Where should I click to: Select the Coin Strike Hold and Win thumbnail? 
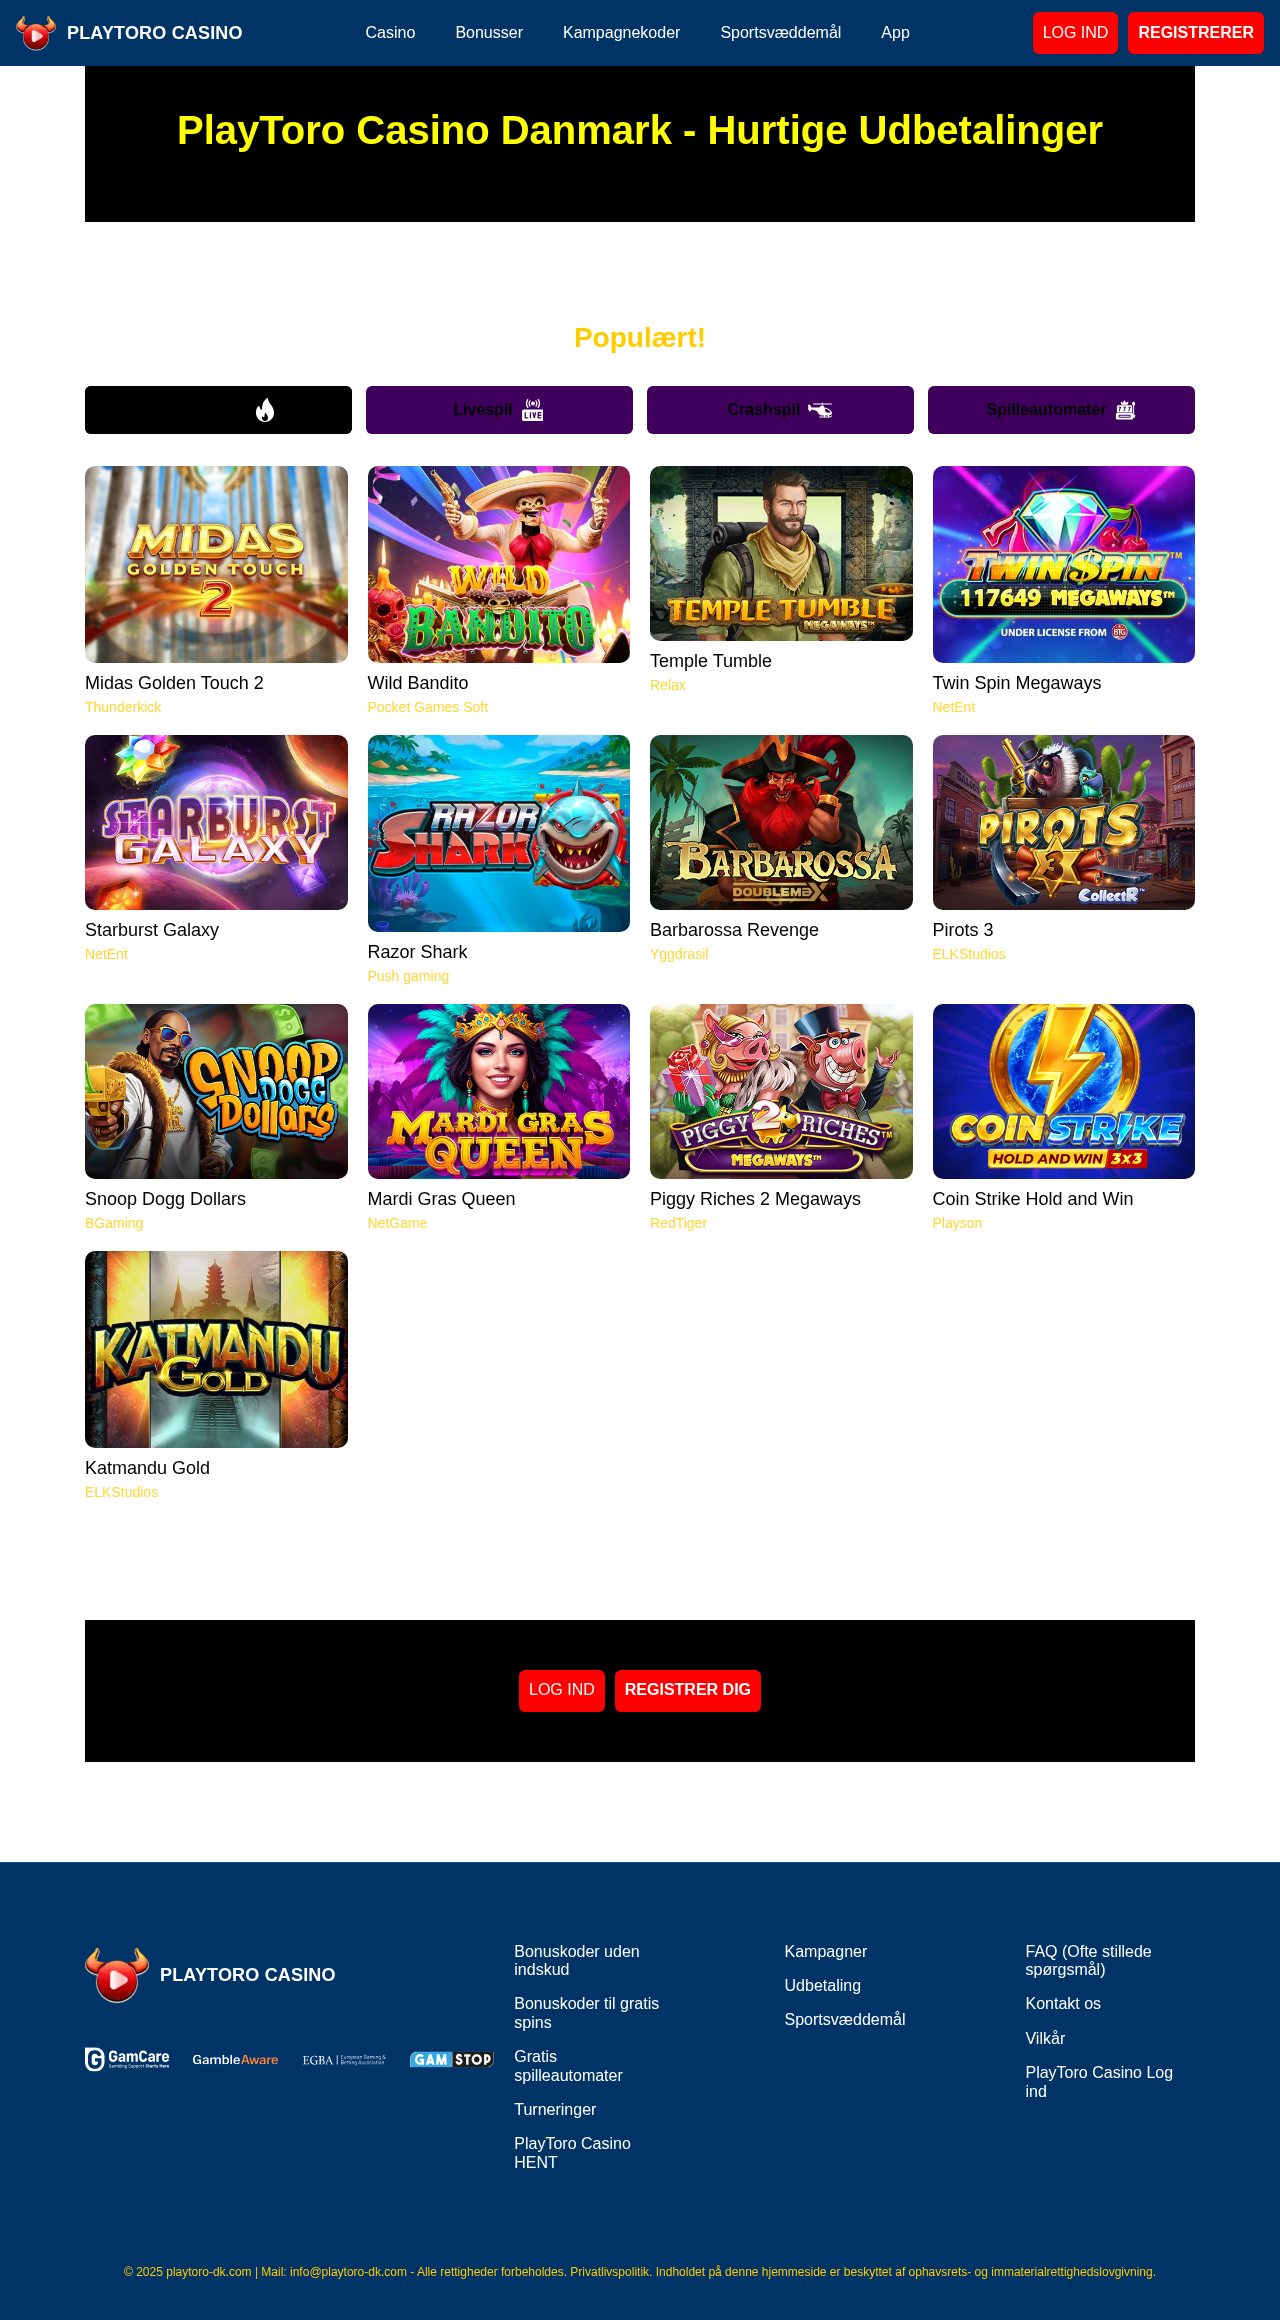click(x=1064, y=1091)
